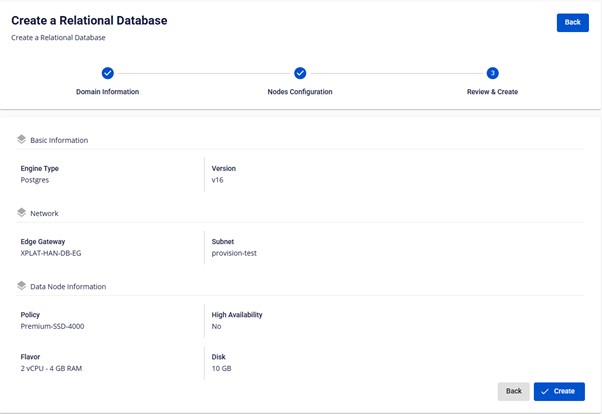602x414 pixels.
Task: Click the gray Back button beside Create
Action: [x=513, y=391]
